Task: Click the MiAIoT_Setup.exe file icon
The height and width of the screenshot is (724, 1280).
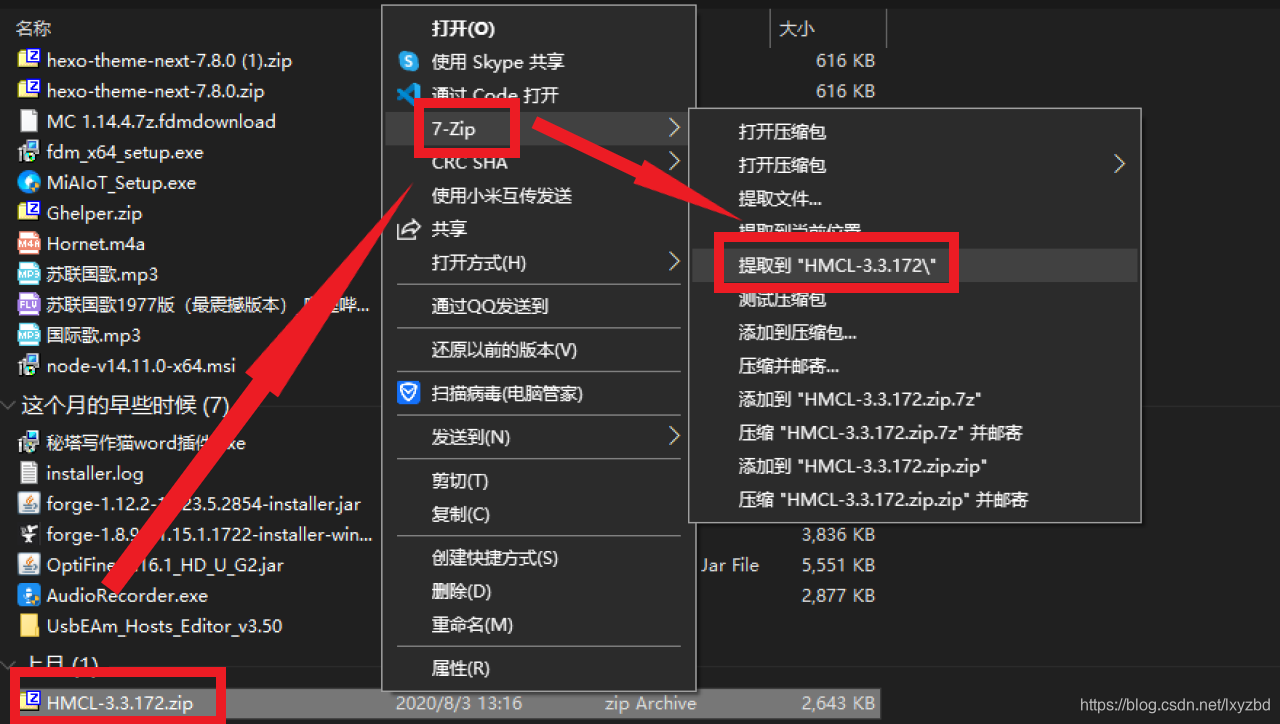Action: tap(29, 183)
